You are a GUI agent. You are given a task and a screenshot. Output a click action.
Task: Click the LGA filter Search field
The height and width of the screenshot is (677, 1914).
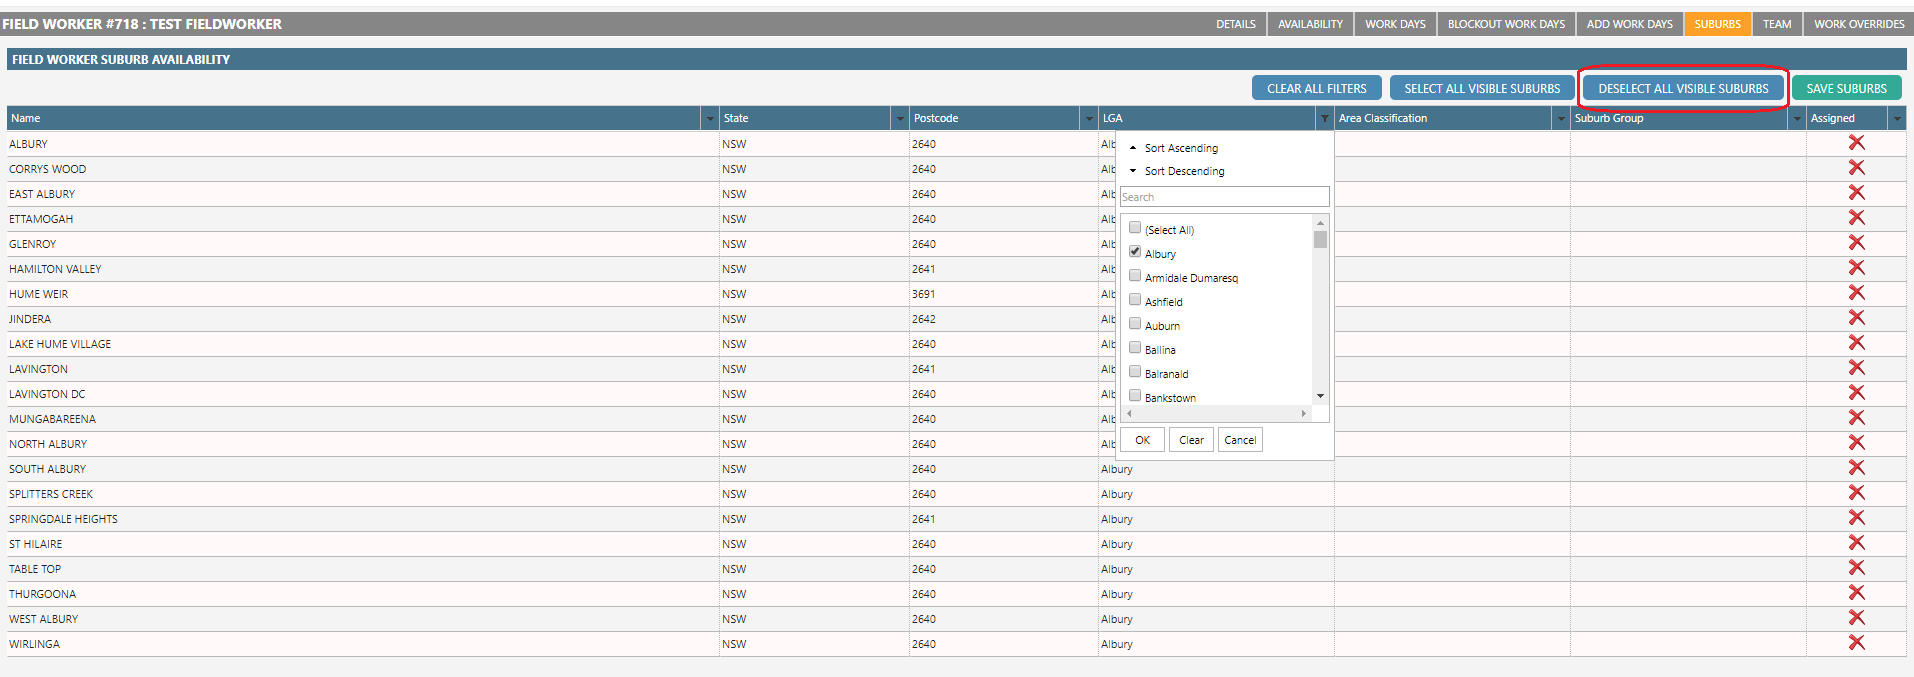click(1224, 197)
